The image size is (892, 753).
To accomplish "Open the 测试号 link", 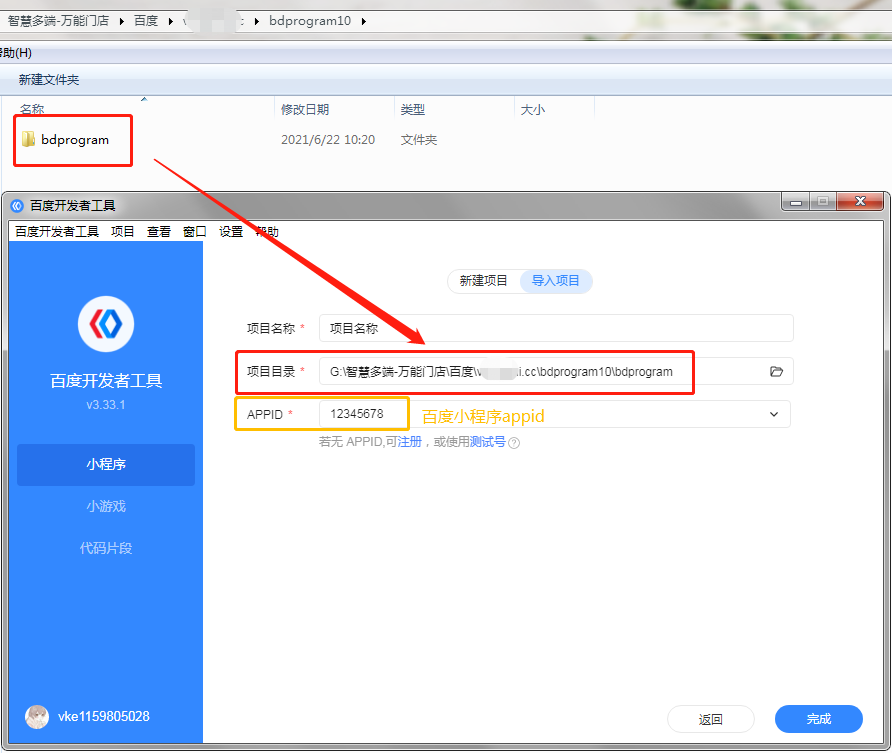I will tap(488, 442).
